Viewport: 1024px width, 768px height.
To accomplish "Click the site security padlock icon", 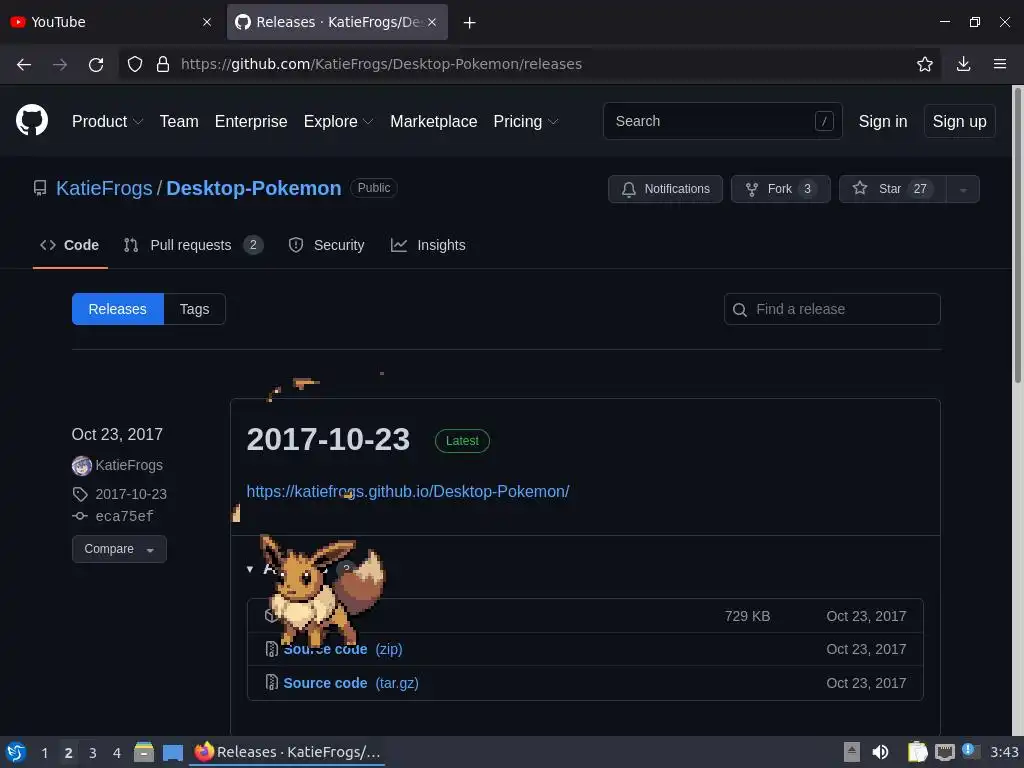I will pos(163,64).
